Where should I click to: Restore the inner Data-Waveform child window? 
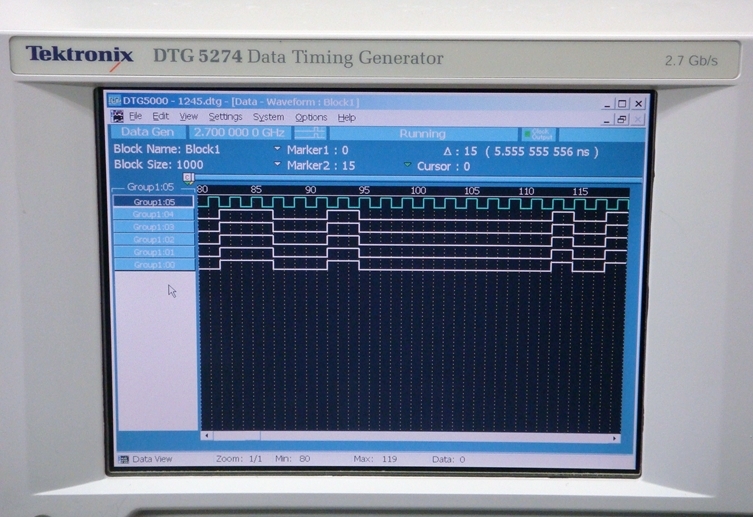pos(621,120)
